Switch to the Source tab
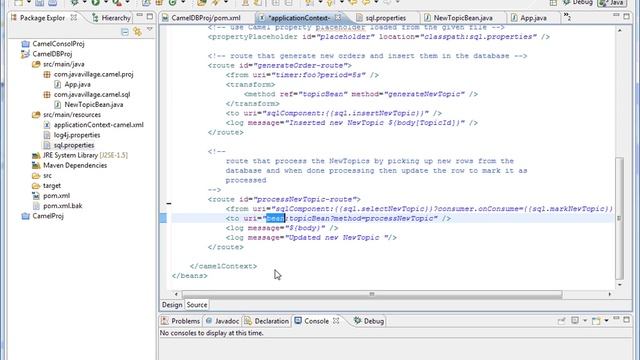The width and height of the screenshot is (640, 360). tap(197, 305)
